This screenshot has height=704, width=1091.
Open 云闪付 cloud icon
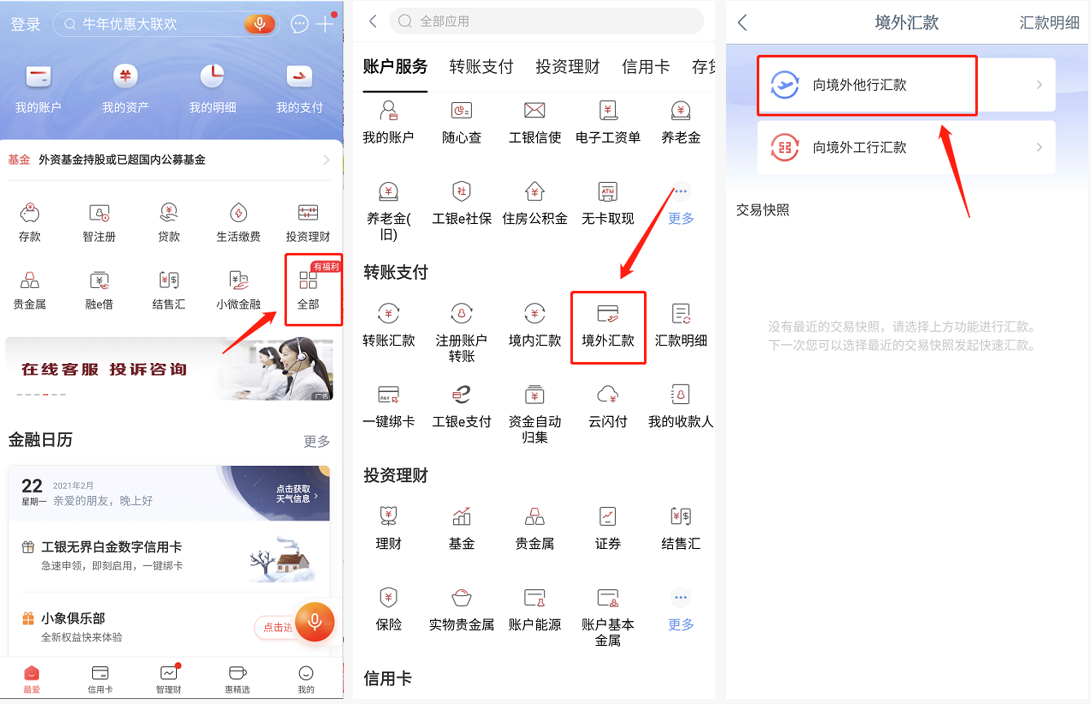pos(607,394)
